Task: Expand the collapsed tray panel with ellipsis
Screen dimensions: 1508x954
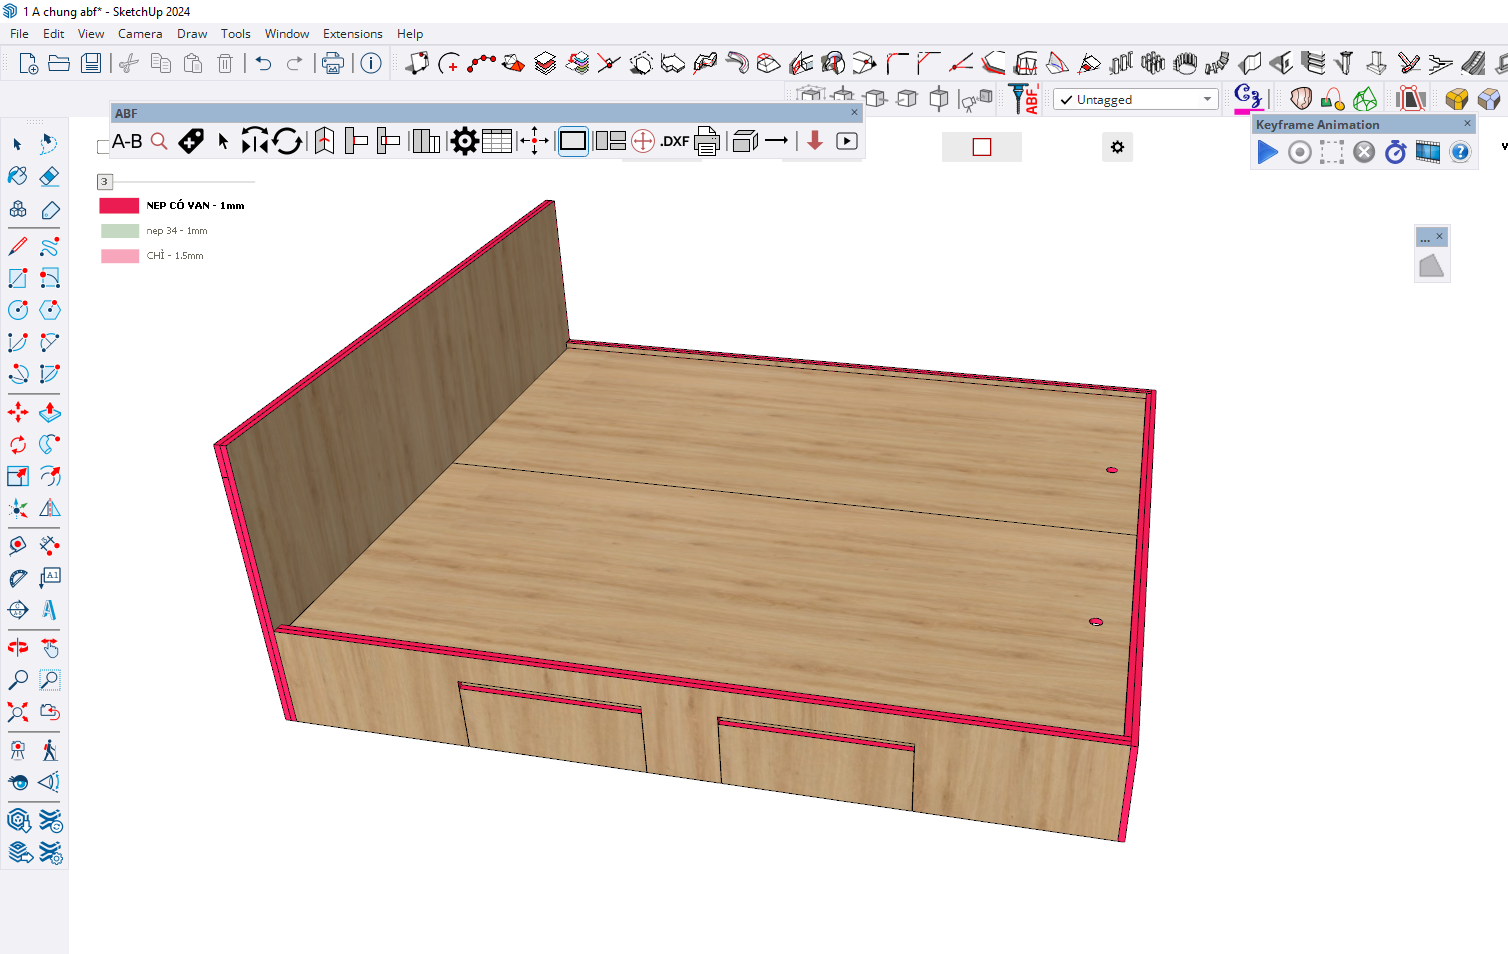Action: 1425,238
